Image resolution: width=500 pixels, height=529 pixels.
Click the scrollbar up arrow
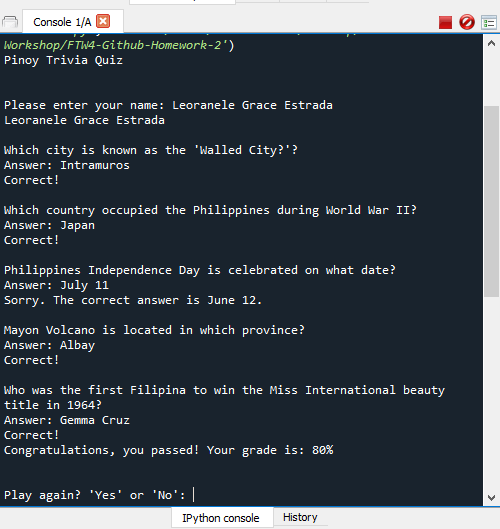pyautogui.click(x=492, y=43)
